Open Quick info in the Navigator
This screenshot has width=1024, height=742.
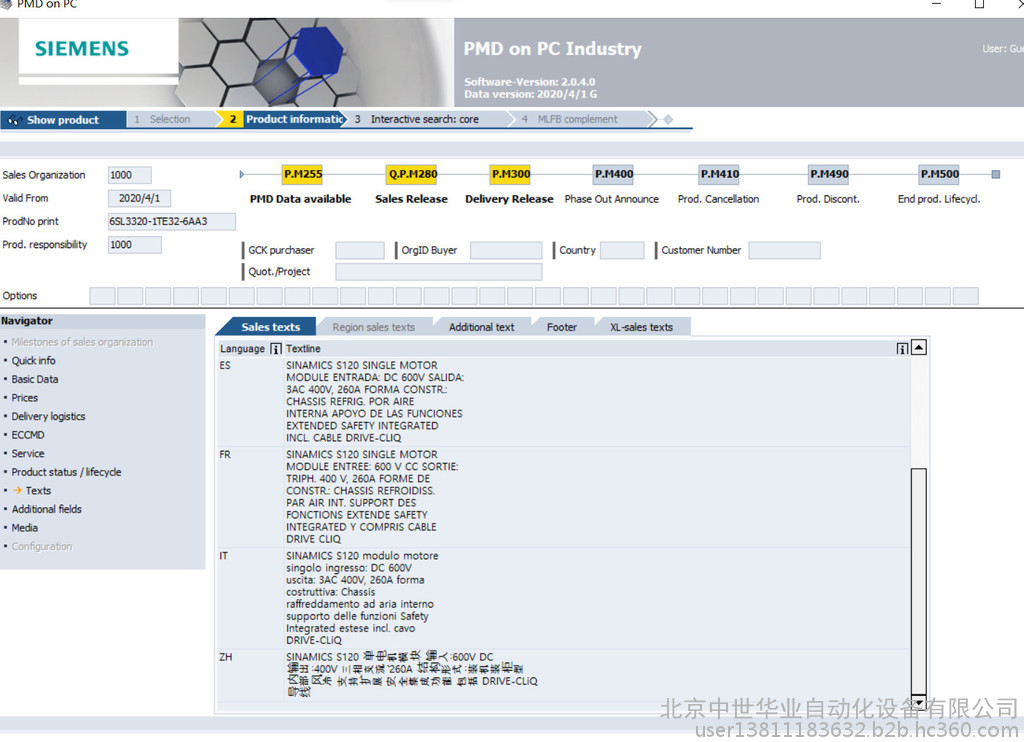click(33, 361)
